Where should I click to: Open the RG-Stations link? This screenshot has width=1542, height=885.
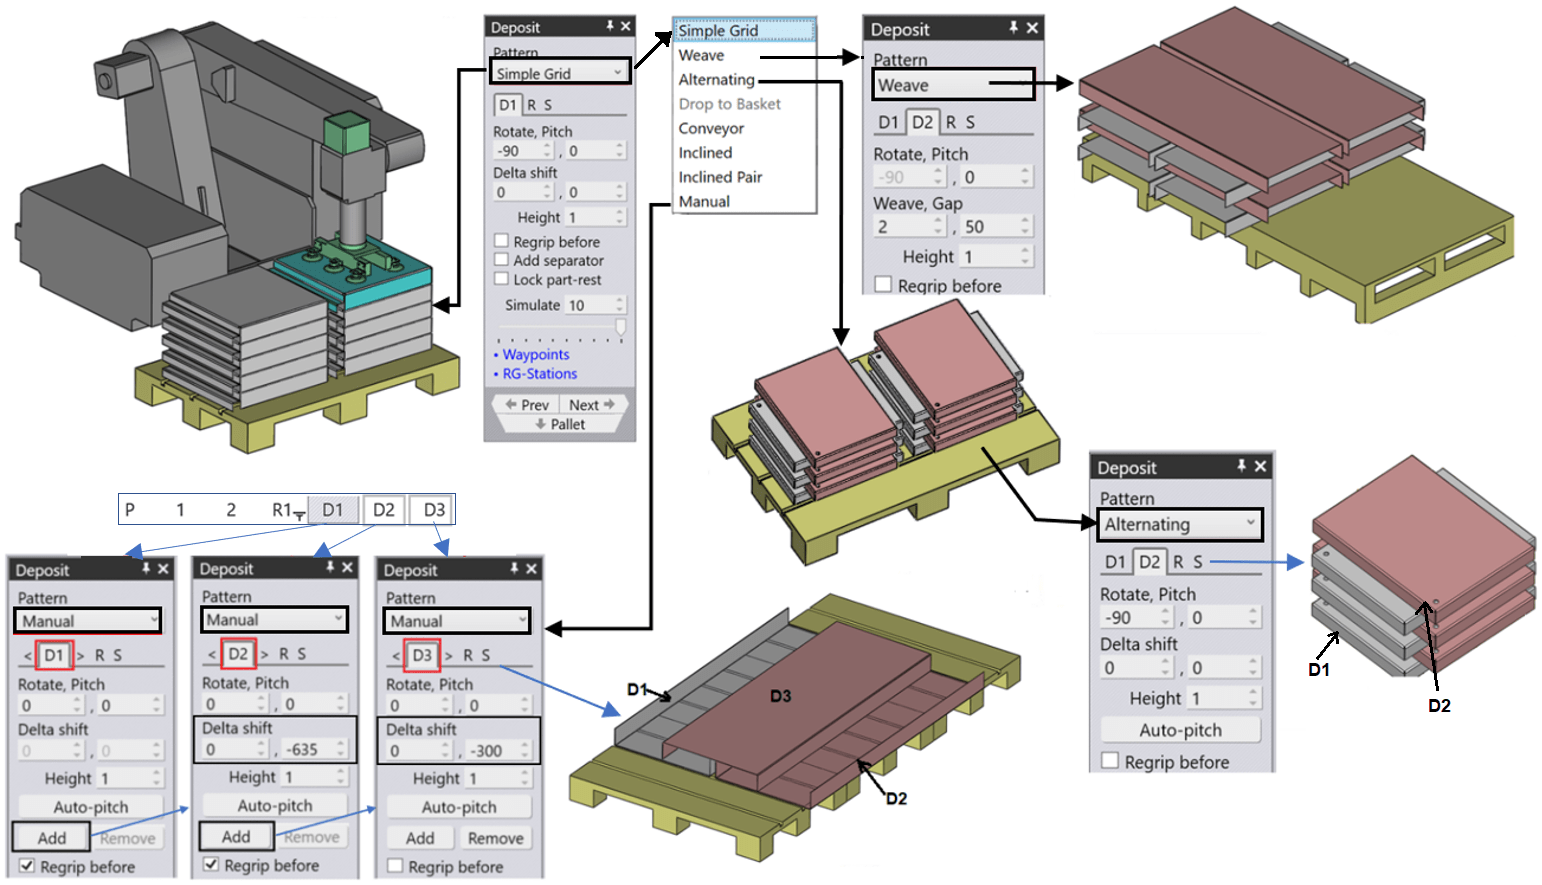click(539, 374)
